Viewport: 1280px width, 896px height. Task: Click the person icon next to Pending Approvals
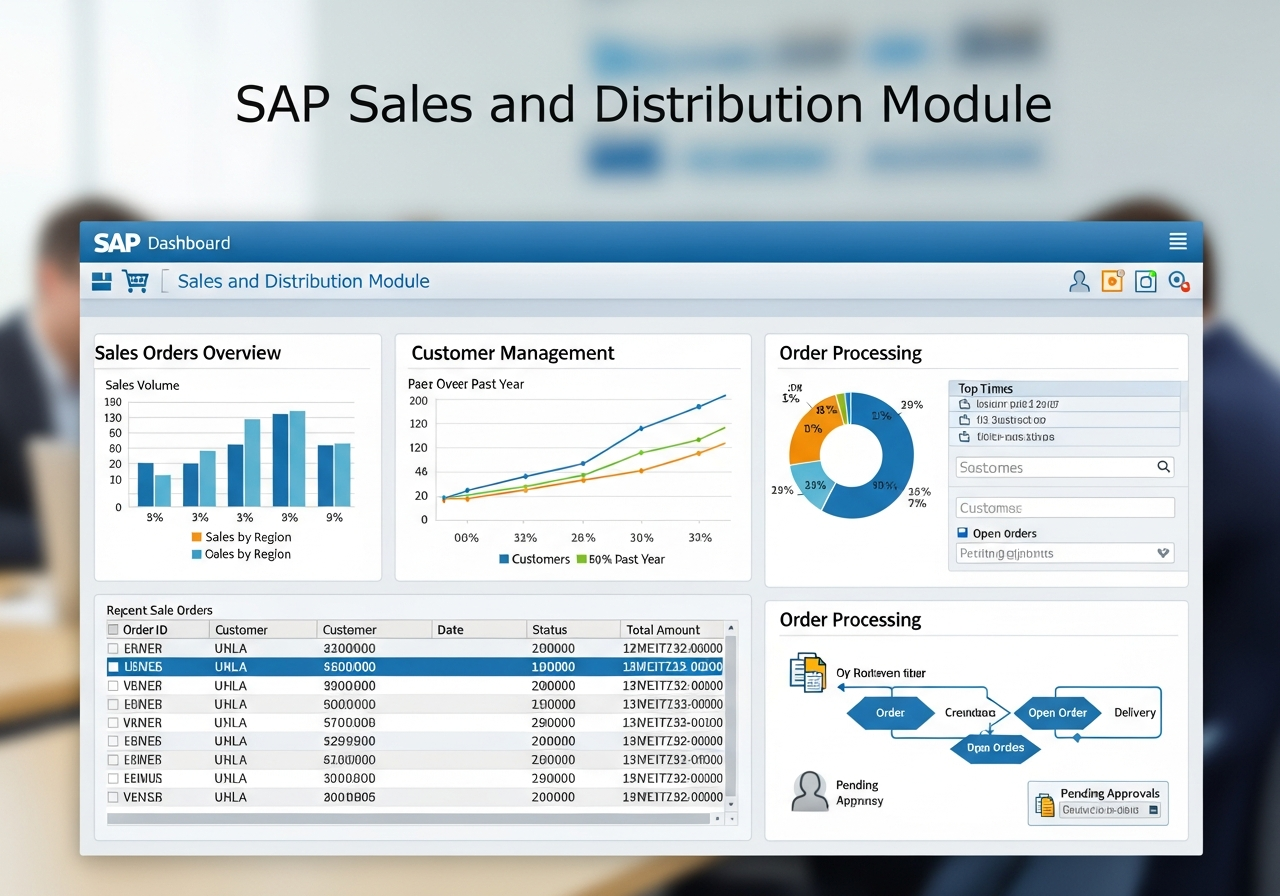[809, 790]
